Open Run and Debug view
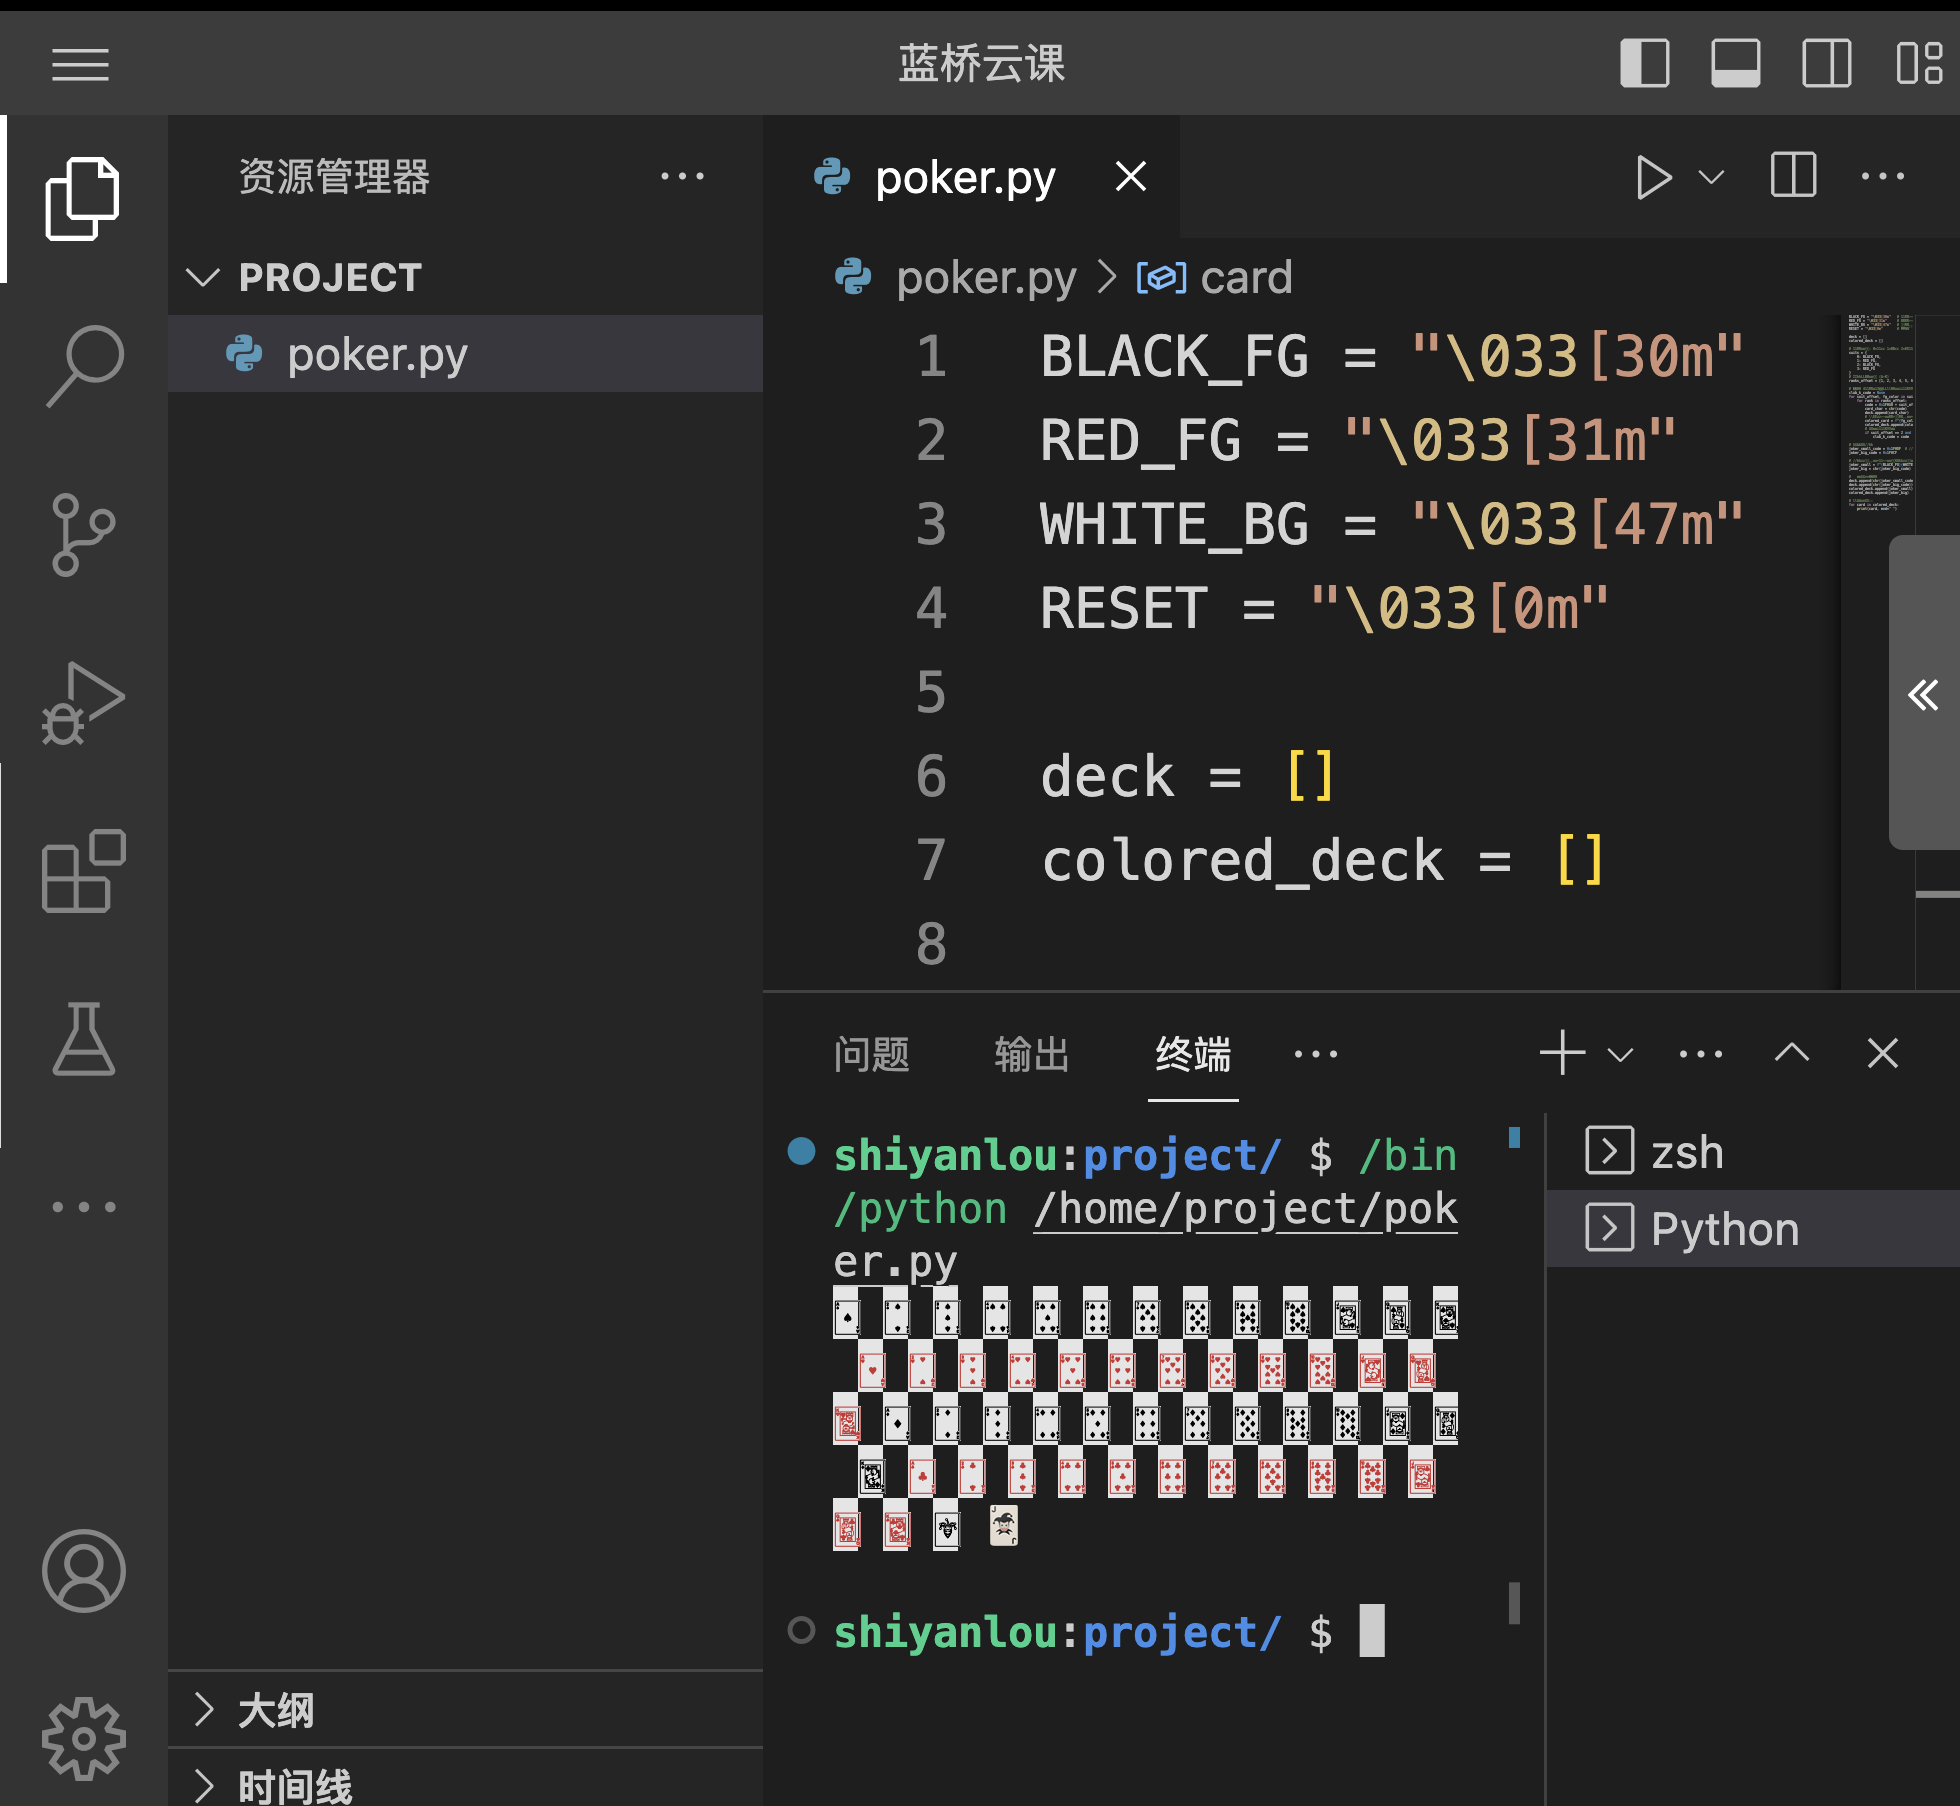1960x1806 pixels. pos(84,703)
